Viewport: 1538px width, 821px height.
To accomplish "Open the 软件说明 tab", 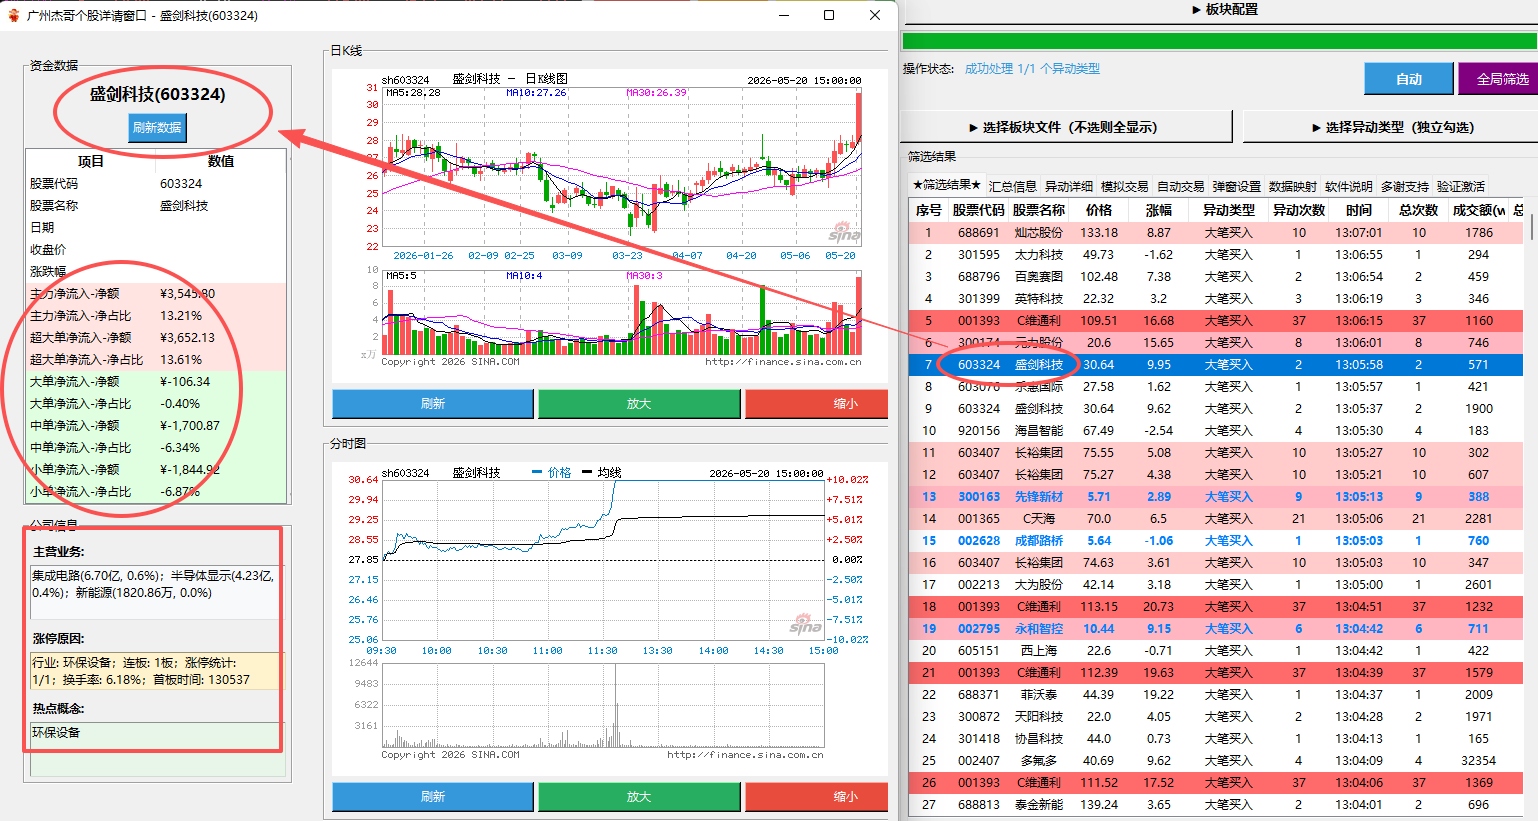I will coord(1349,187).
